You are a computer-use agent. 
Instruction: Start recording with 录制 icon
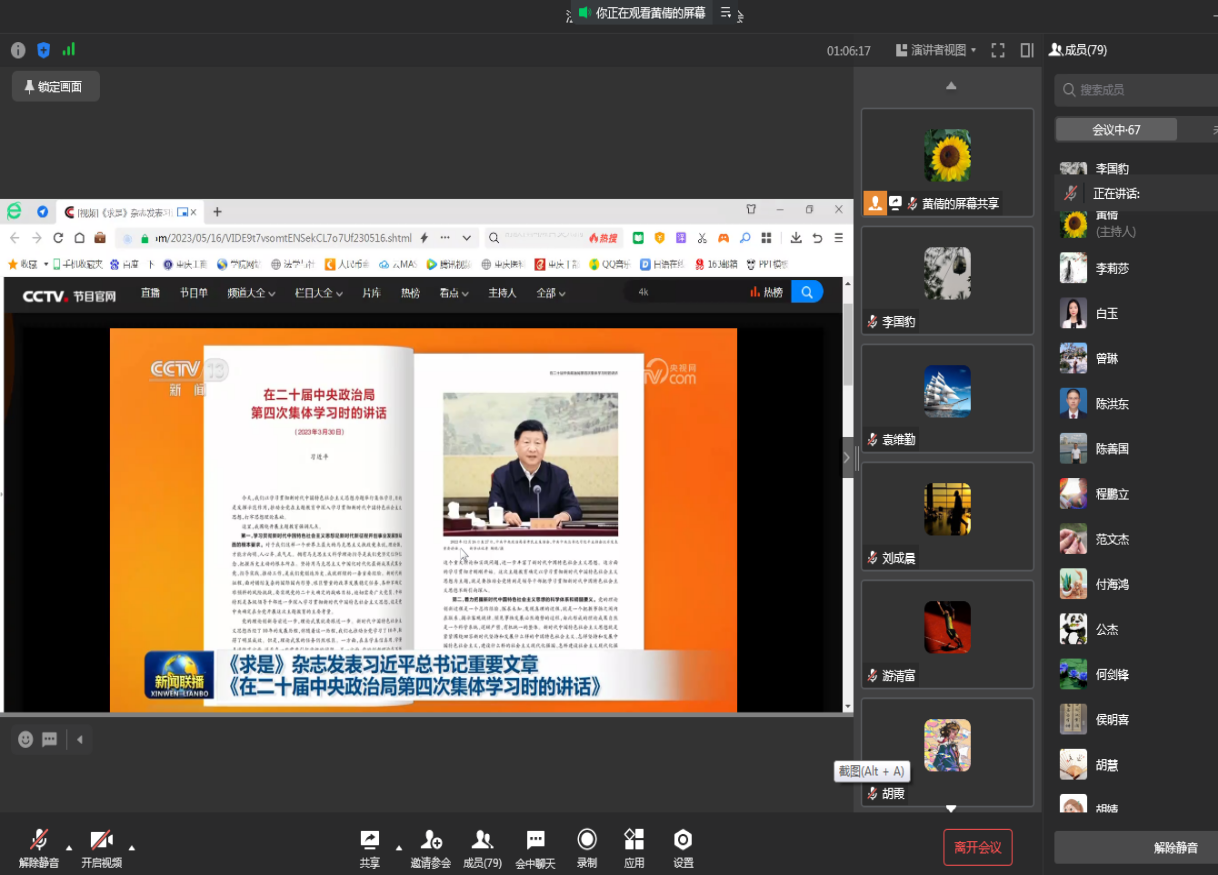(587, 840)
